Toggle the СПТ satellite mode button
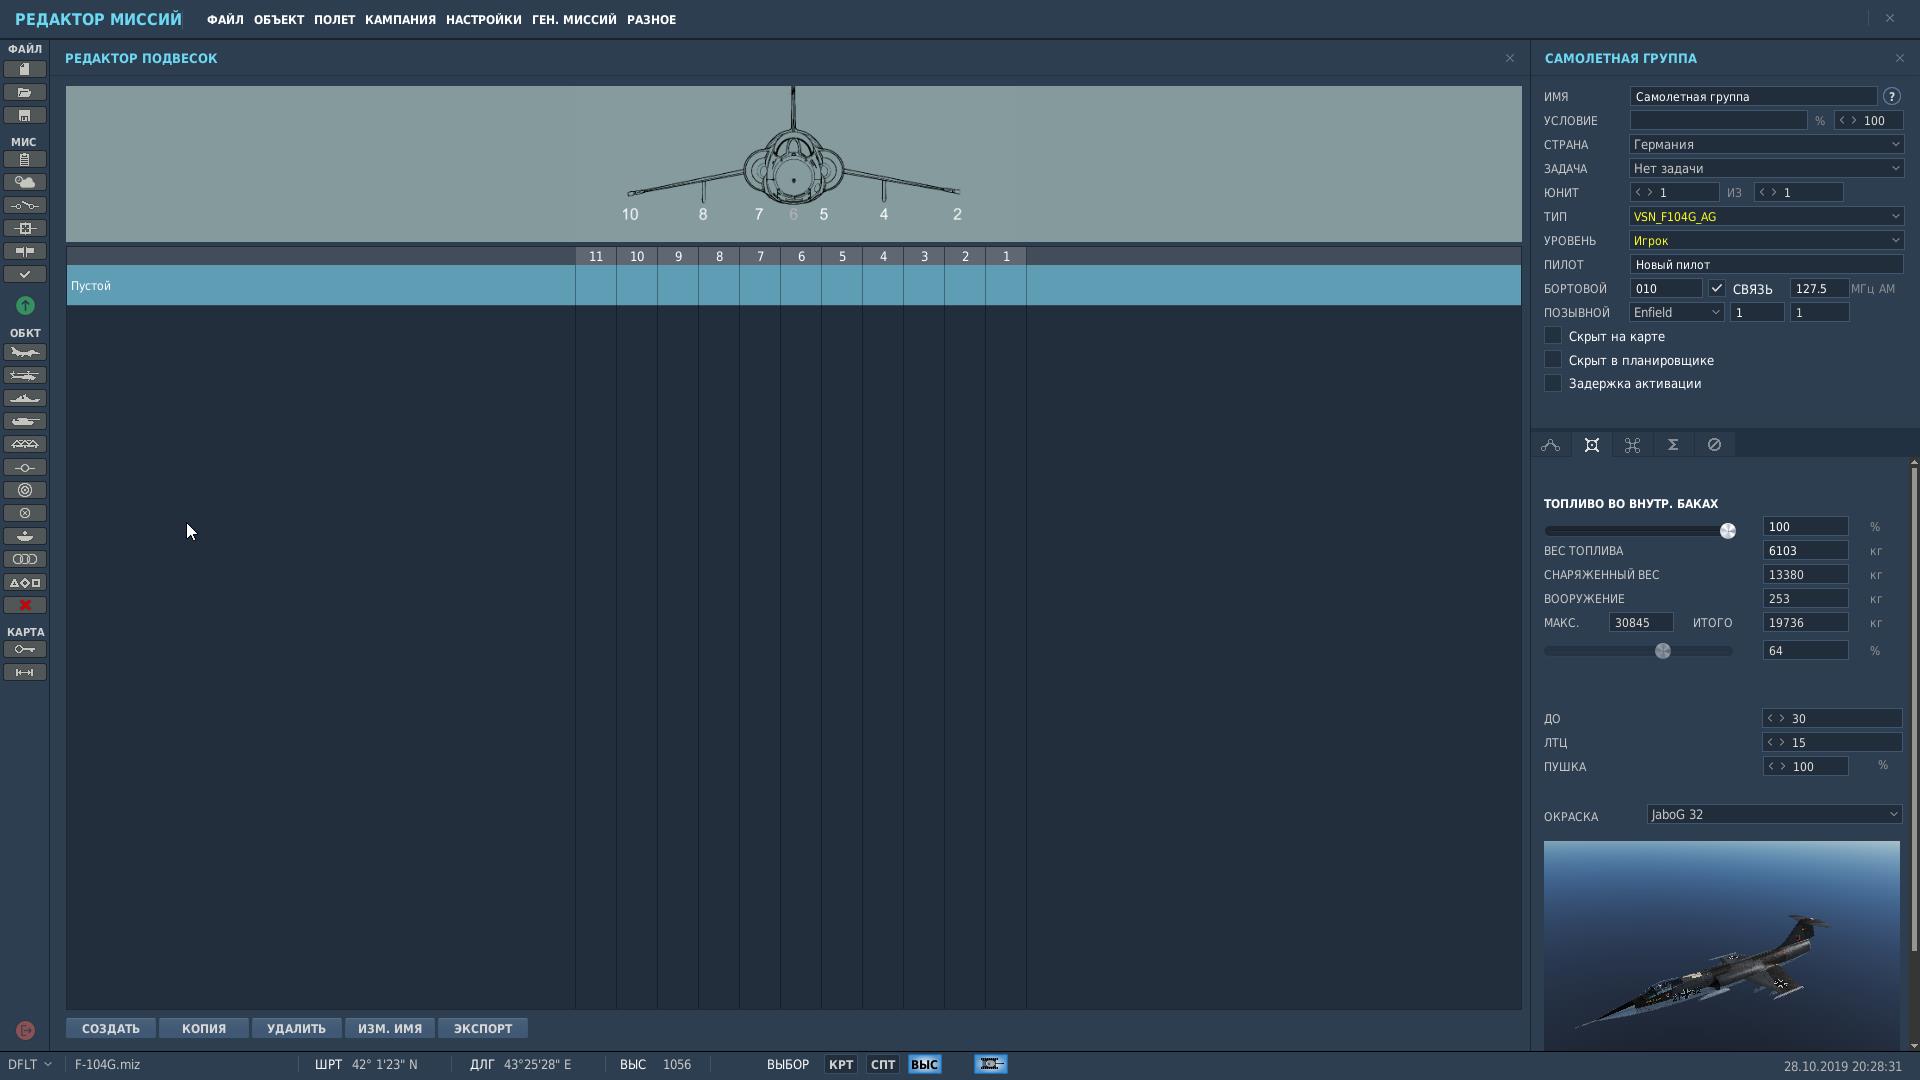The width and height of the screenshot is (1920, 1080). [883, 1064]
